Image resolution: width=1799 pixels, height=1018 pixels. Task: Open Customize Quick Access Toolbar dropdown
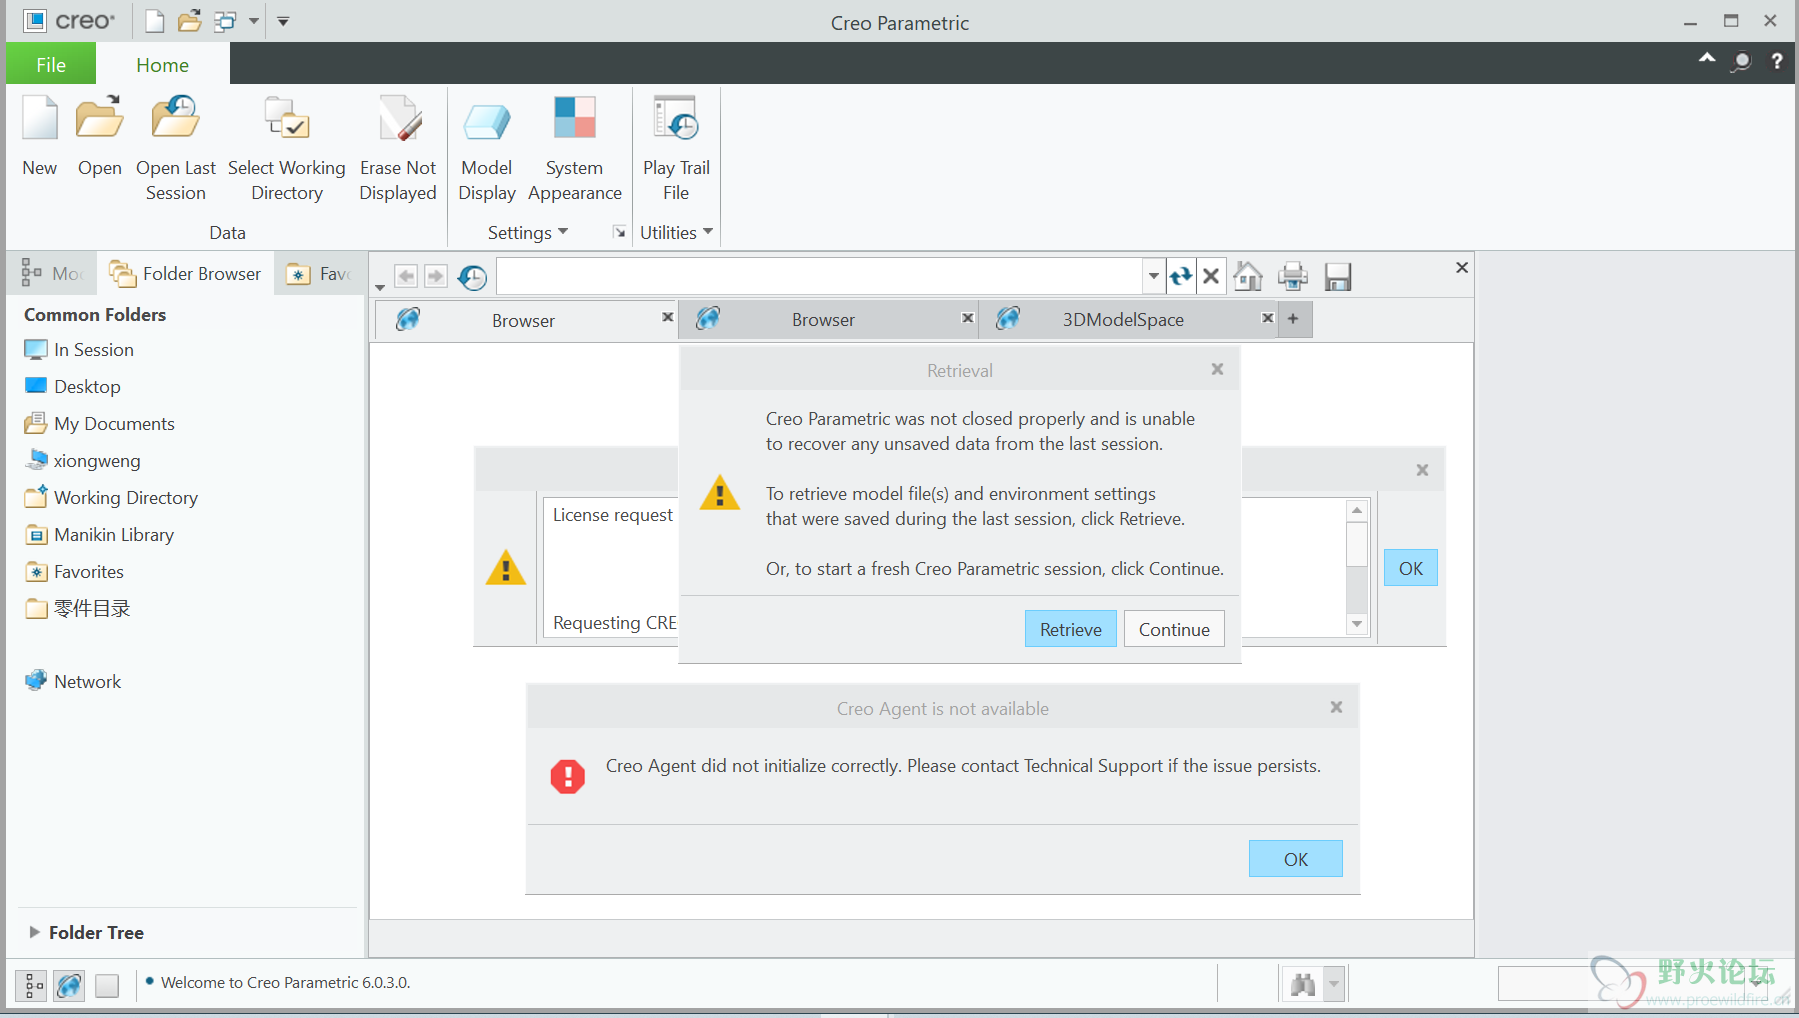(x=283, y=21)
